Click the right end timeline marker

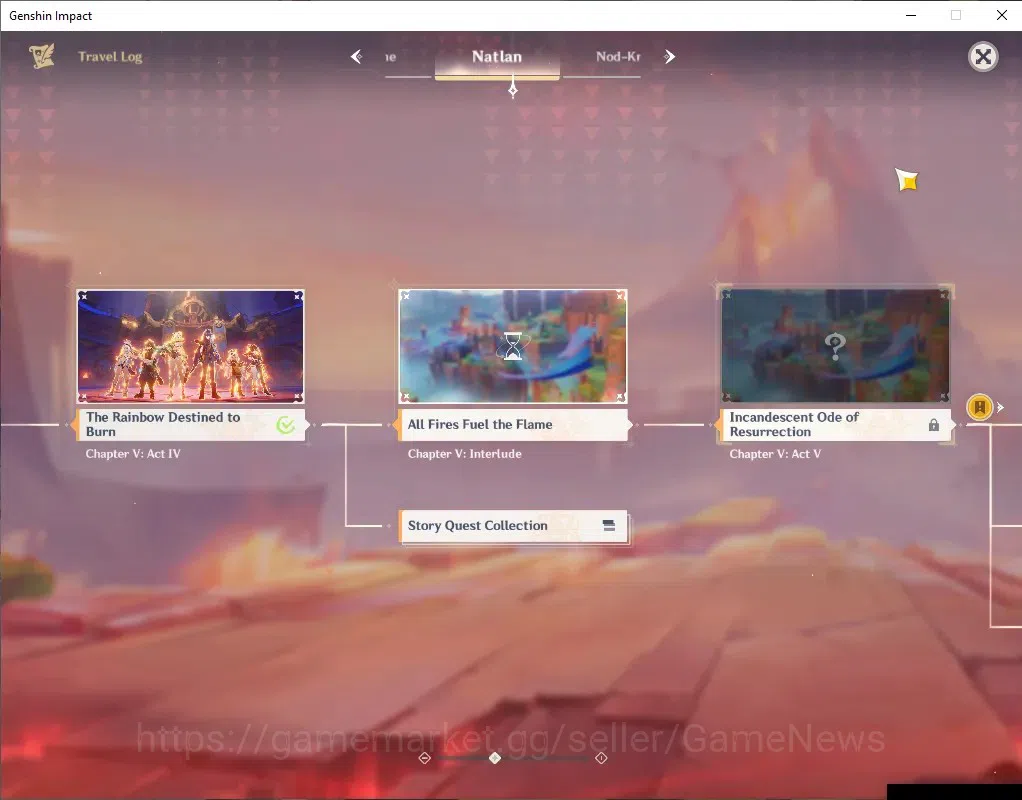tap(601, 758)
